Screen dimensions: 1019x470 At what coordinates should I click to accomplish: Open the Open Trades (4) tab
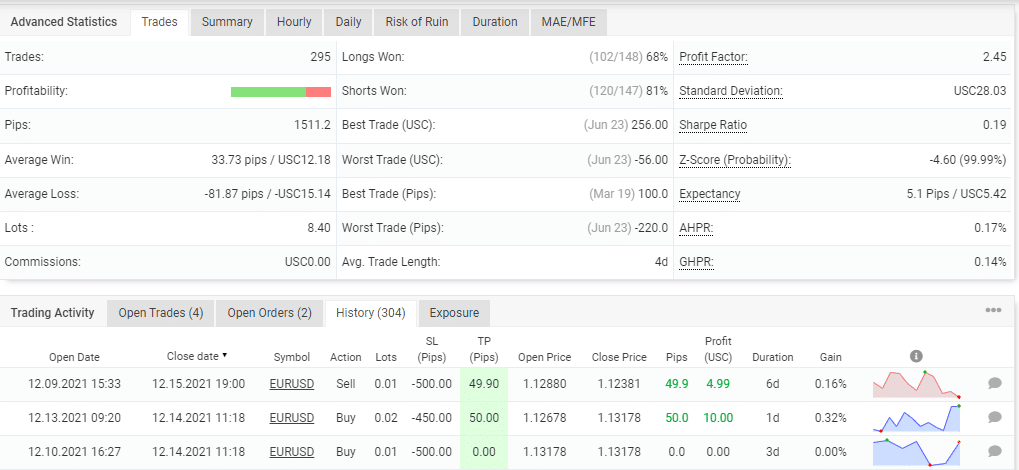(160, 313)
